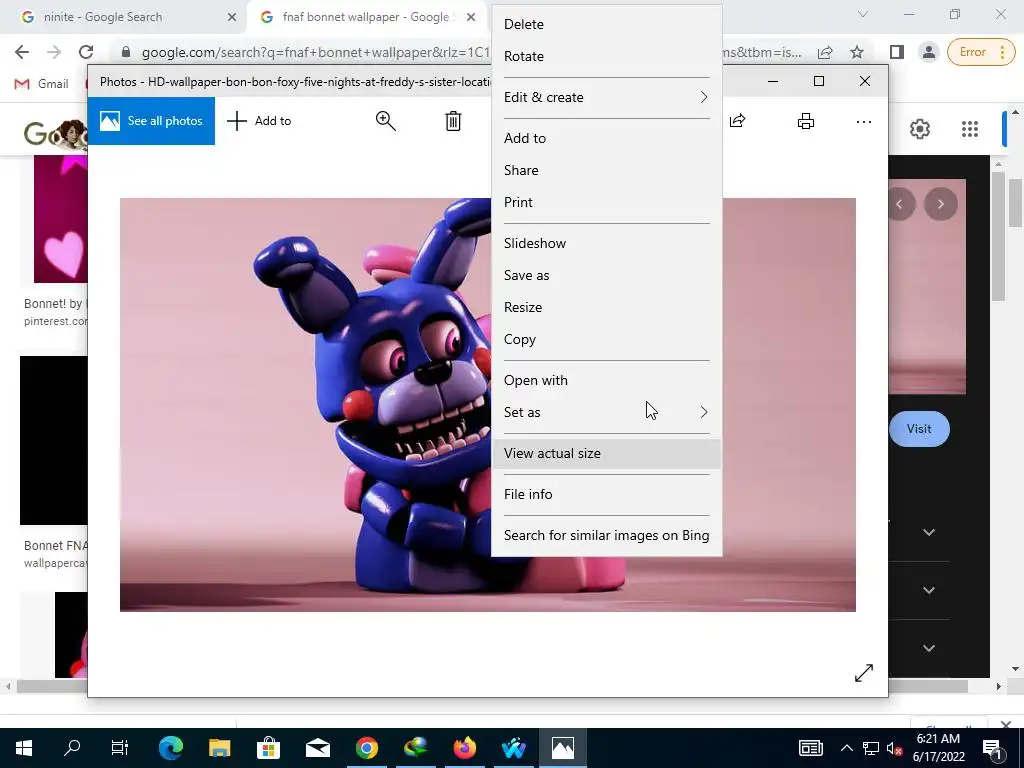1024x768 pixels.
Task: Select Rotate in context menu
Action: (607, 56)
